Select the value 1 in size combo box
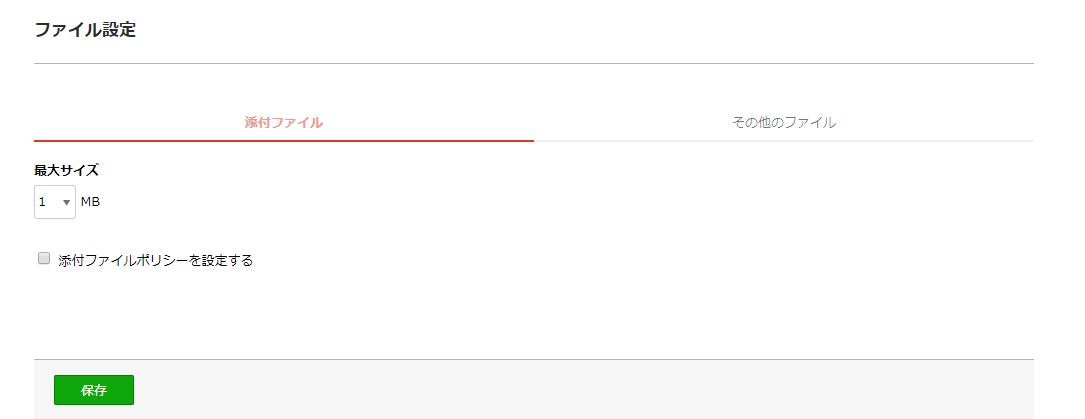Screen dimensions: 1085x419 coord(55,202)
